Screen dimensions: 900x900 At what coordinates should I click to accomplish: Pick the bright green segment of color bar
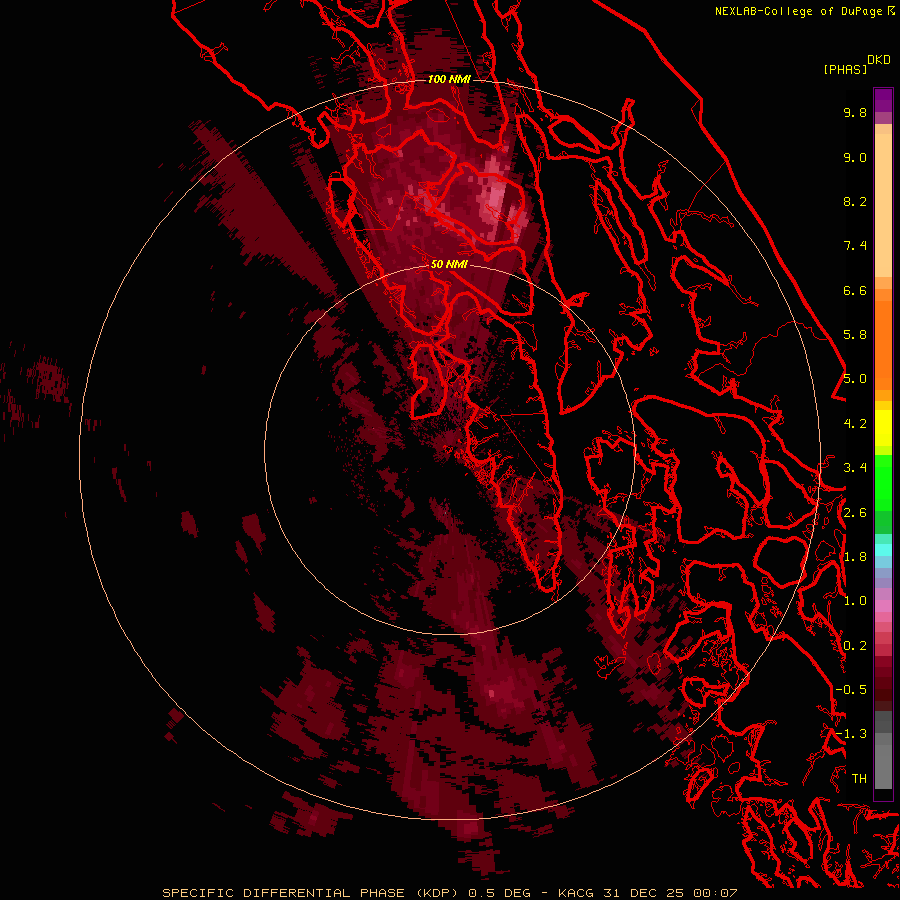(883, 481)
